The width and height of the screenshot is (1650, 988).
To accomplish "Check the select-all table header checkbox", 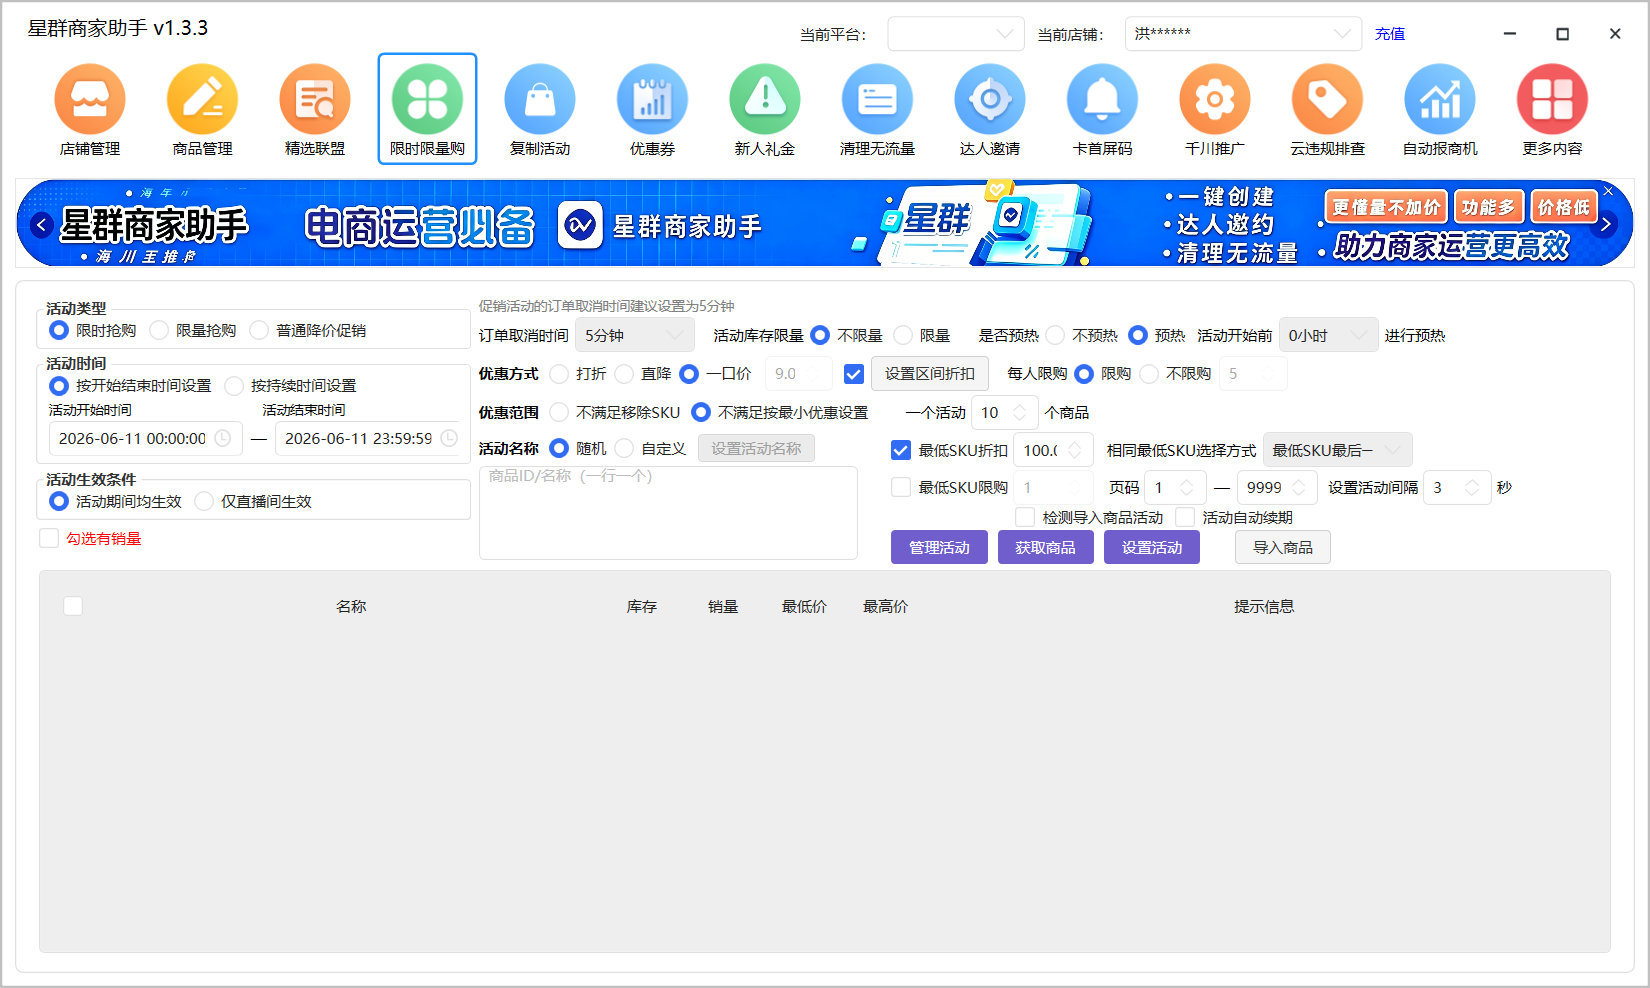I will click(73, 606).
